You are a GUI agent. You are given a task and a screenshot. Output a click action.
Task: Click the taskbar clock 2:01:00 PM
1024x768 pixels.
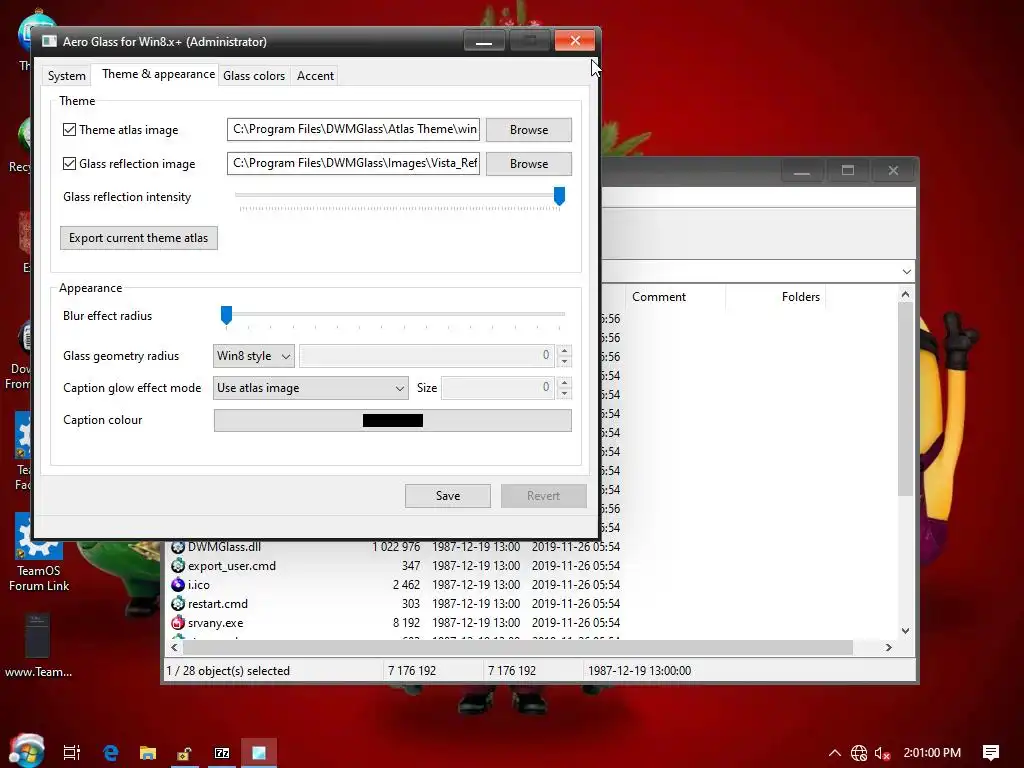[x=932, y=752]
